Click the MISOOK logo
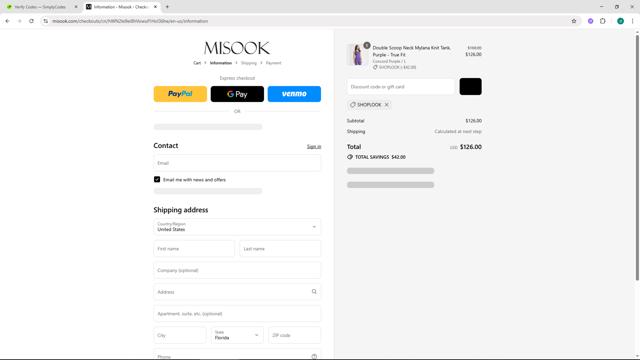This screenshot has height=360, width=640. click(237, 48)
